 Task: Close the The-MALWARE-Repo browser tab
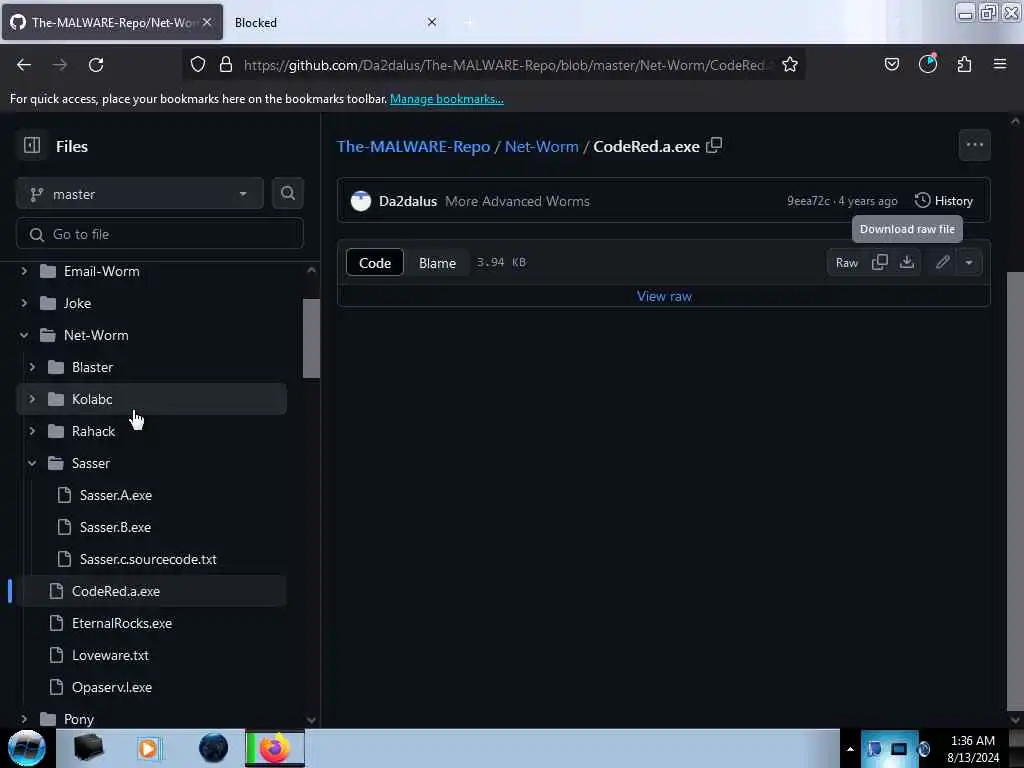point(207,22)
